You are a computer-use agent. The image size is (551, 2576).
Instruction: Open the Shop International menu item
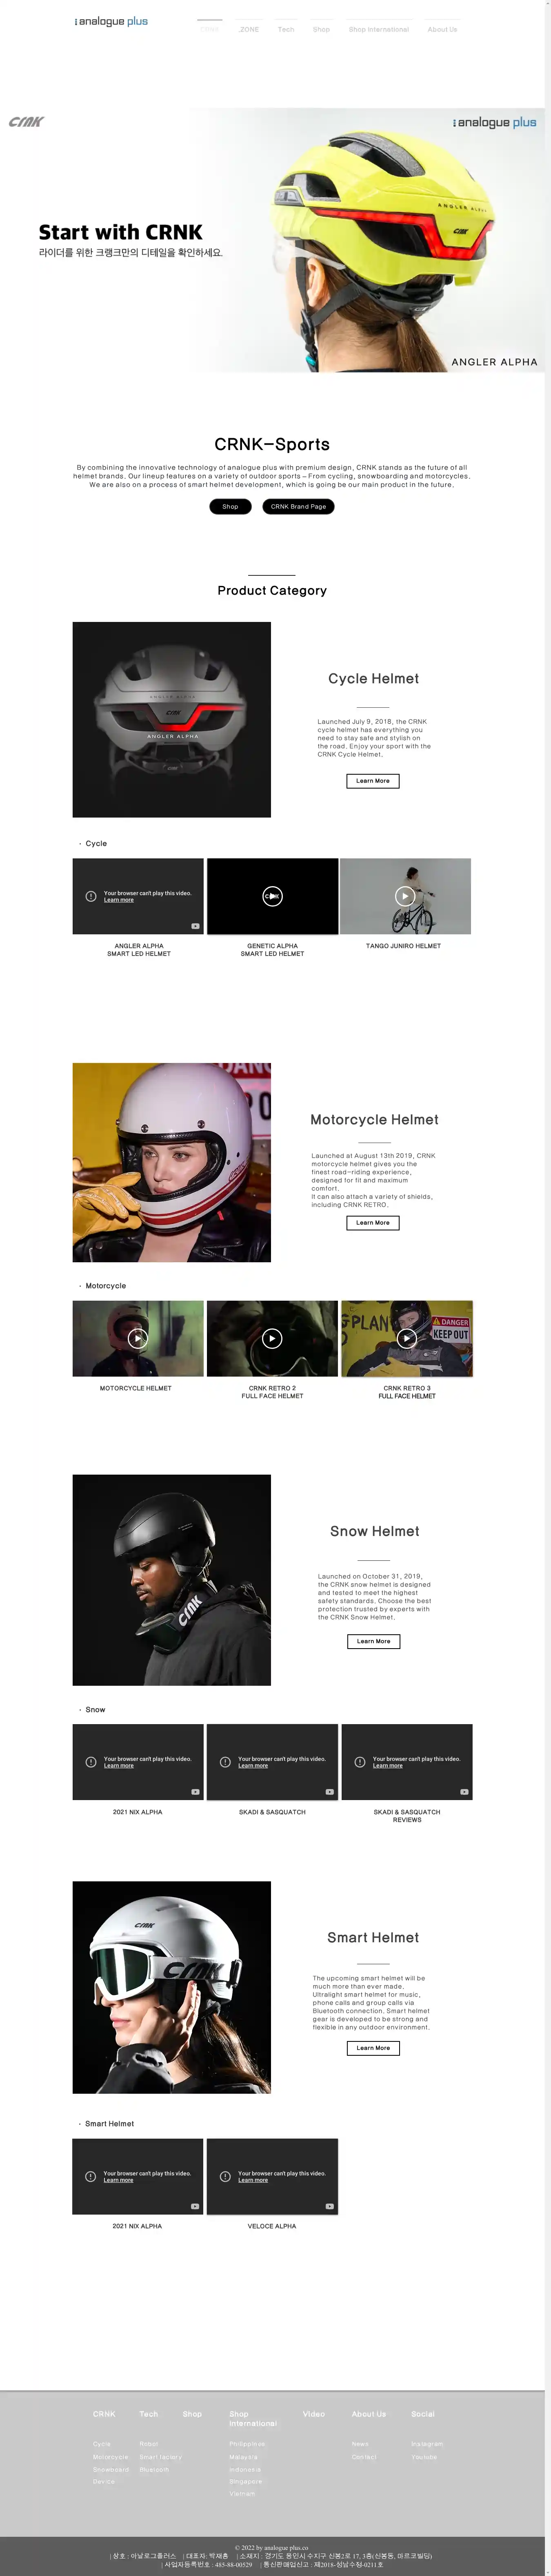coord(379,29)
